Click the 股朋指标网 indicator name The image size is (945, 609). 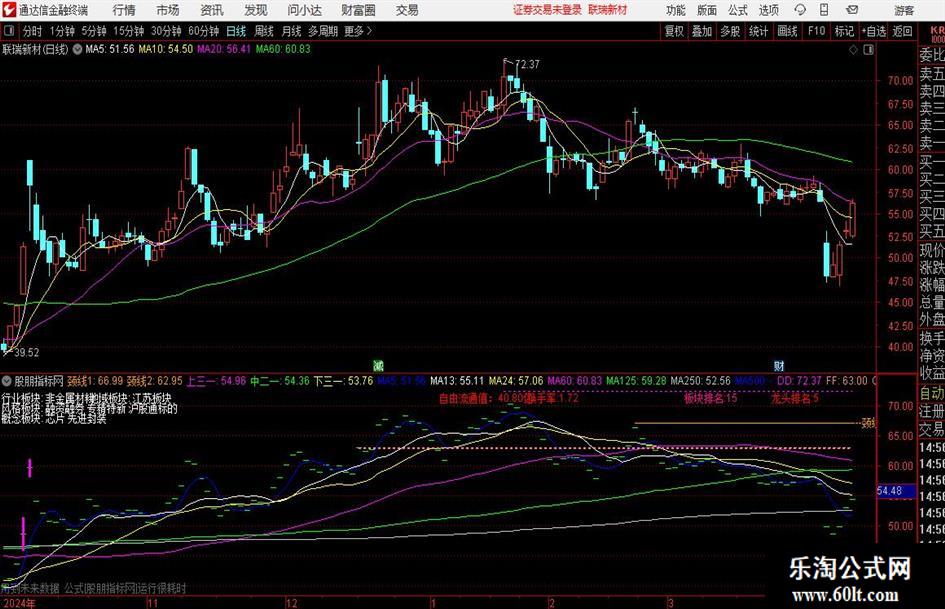tap(39, 381)
